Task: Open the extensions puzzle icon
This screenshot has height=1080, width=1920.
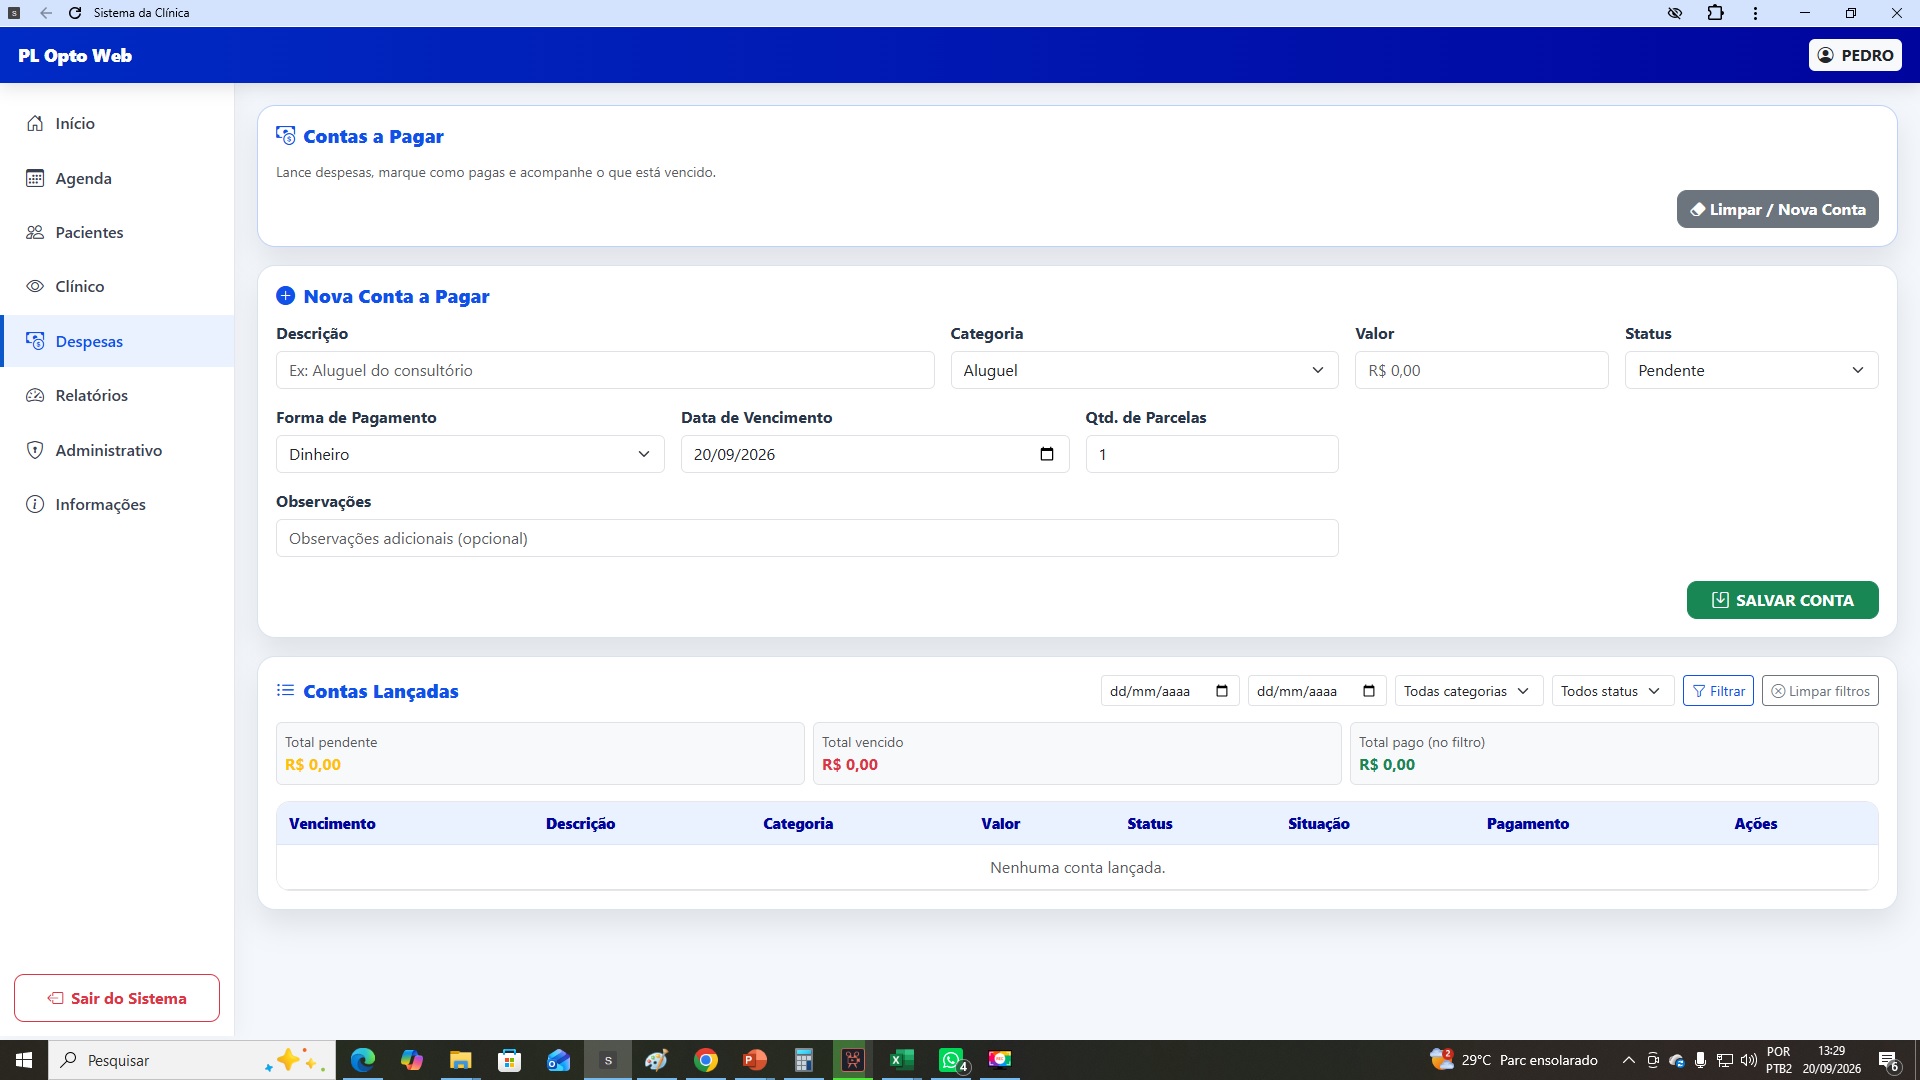Action: point(1715,13)
